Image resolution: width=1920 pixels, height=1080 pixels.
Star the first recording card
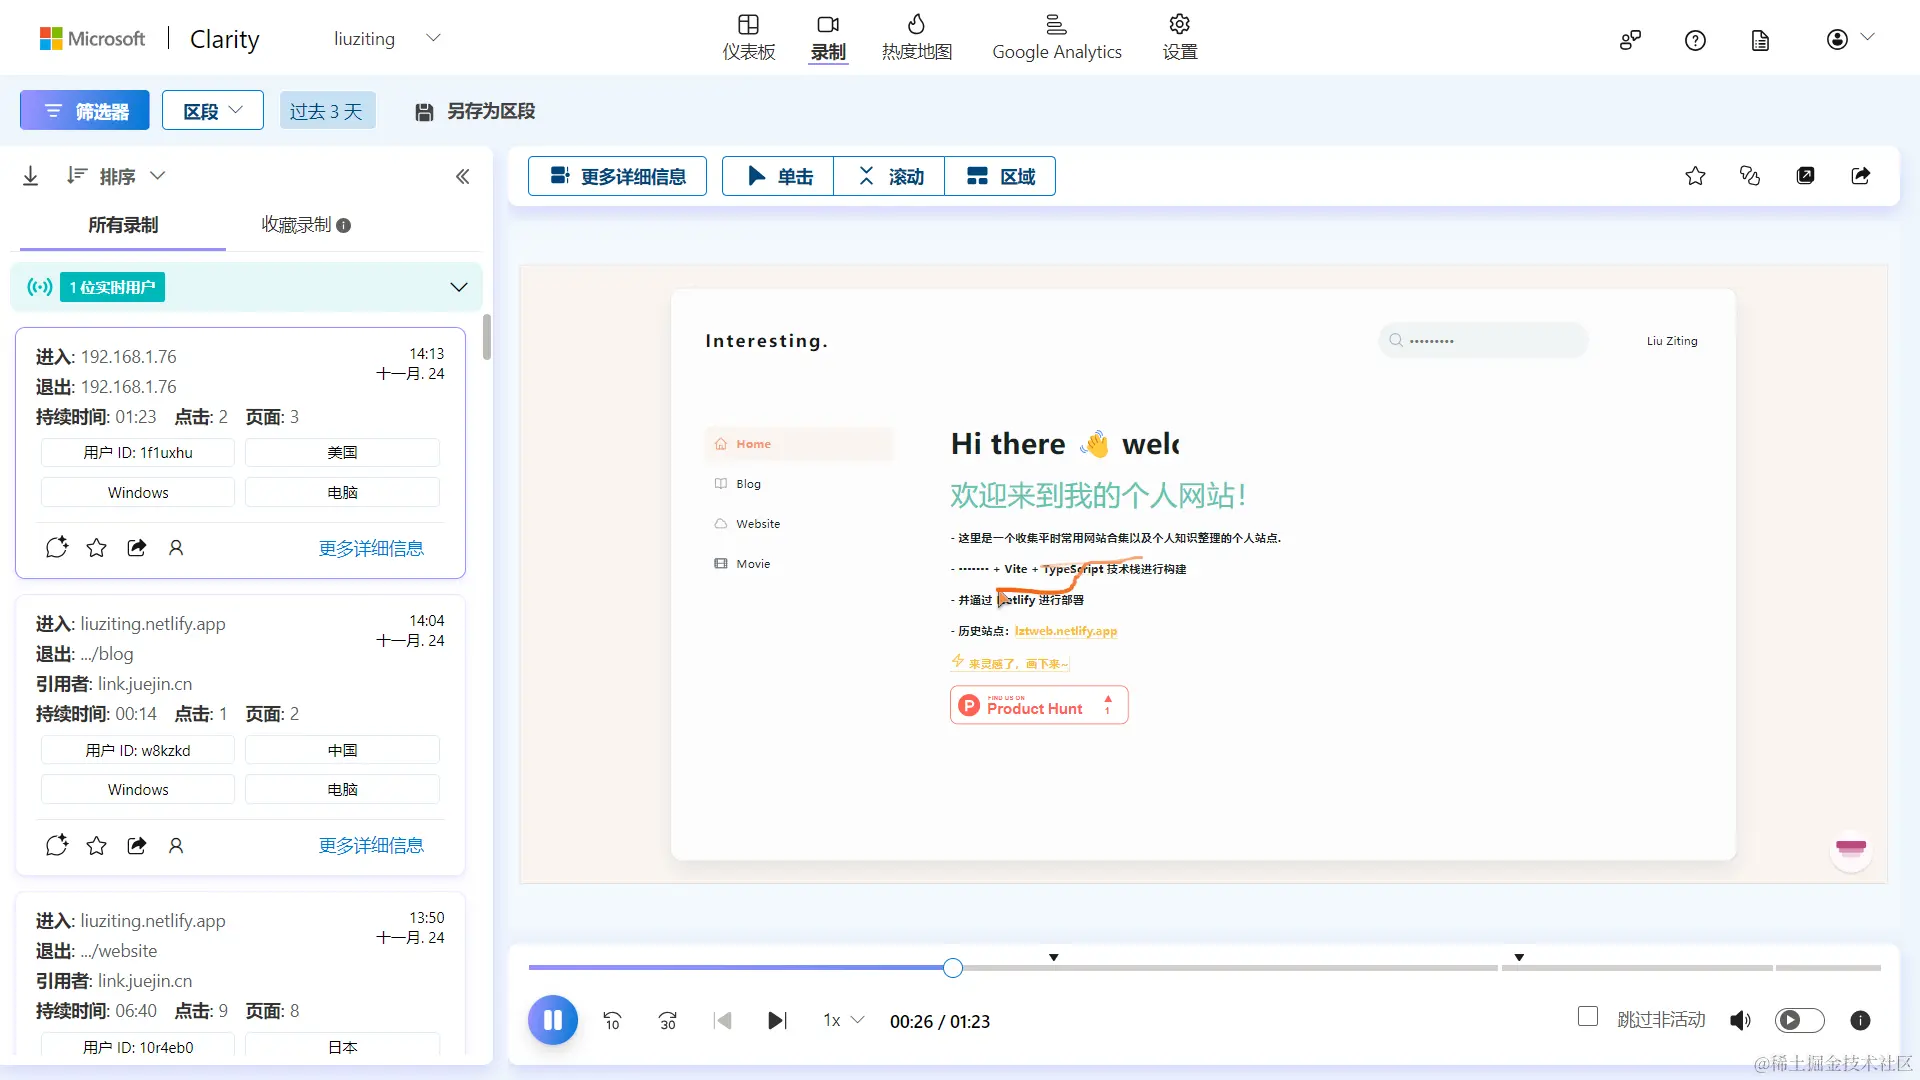[97, 548]
